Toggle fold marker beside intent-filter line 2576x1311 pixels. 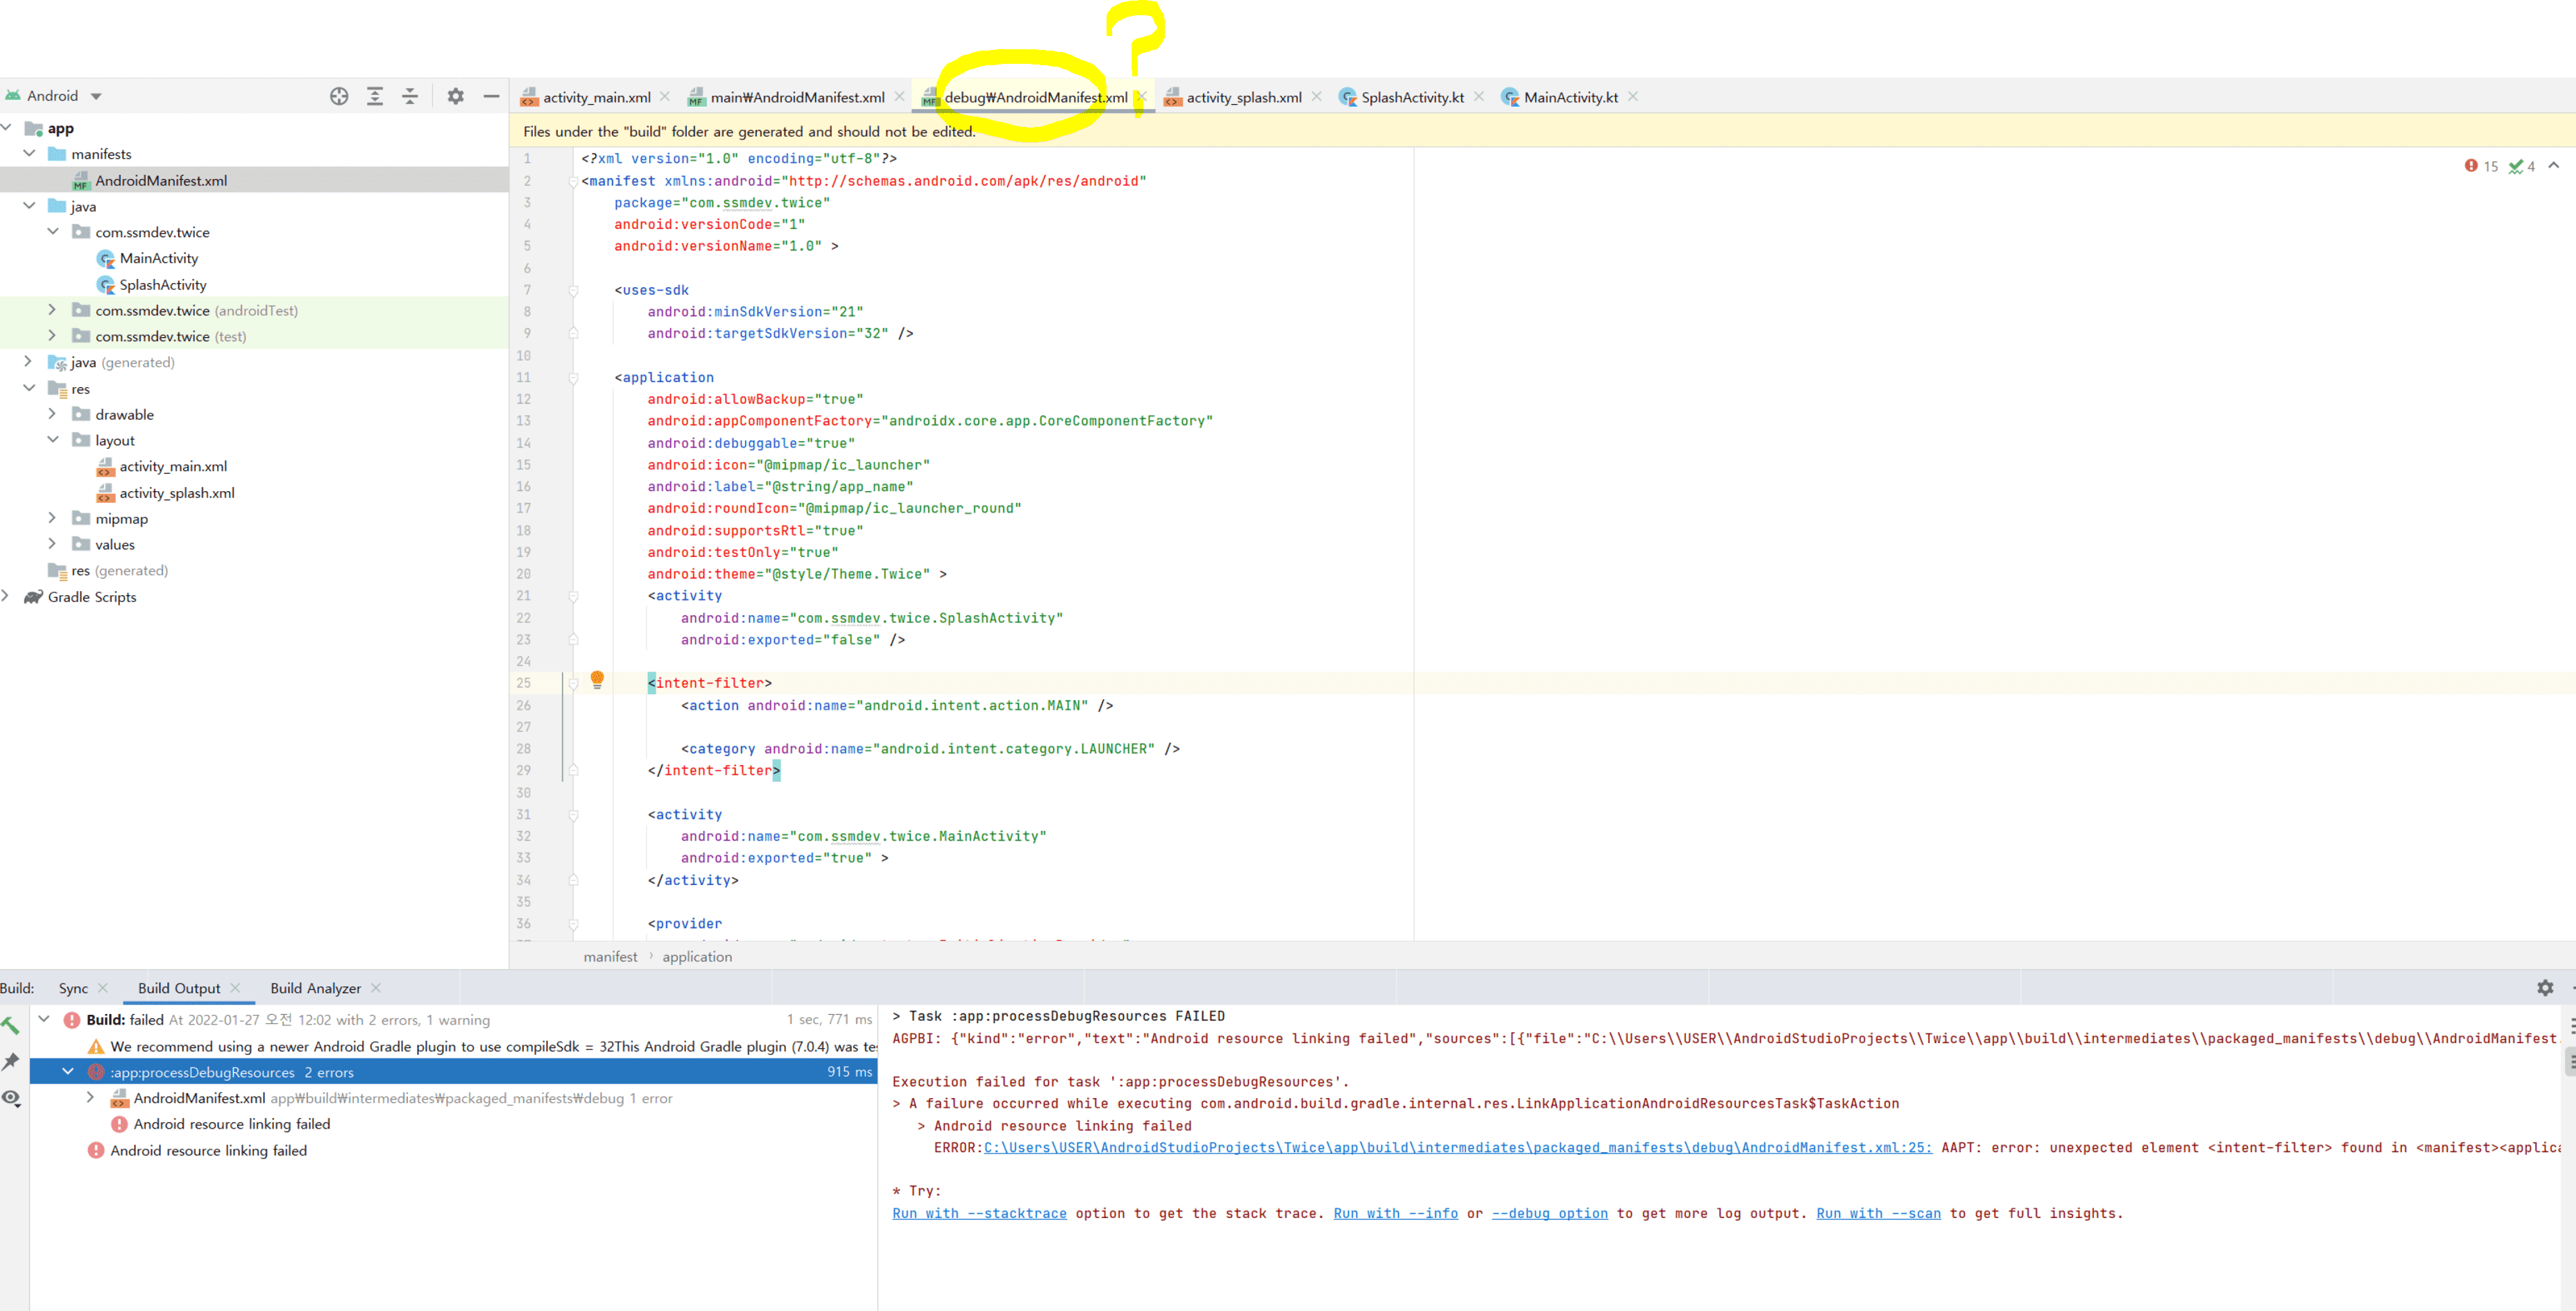pos(574,683)
